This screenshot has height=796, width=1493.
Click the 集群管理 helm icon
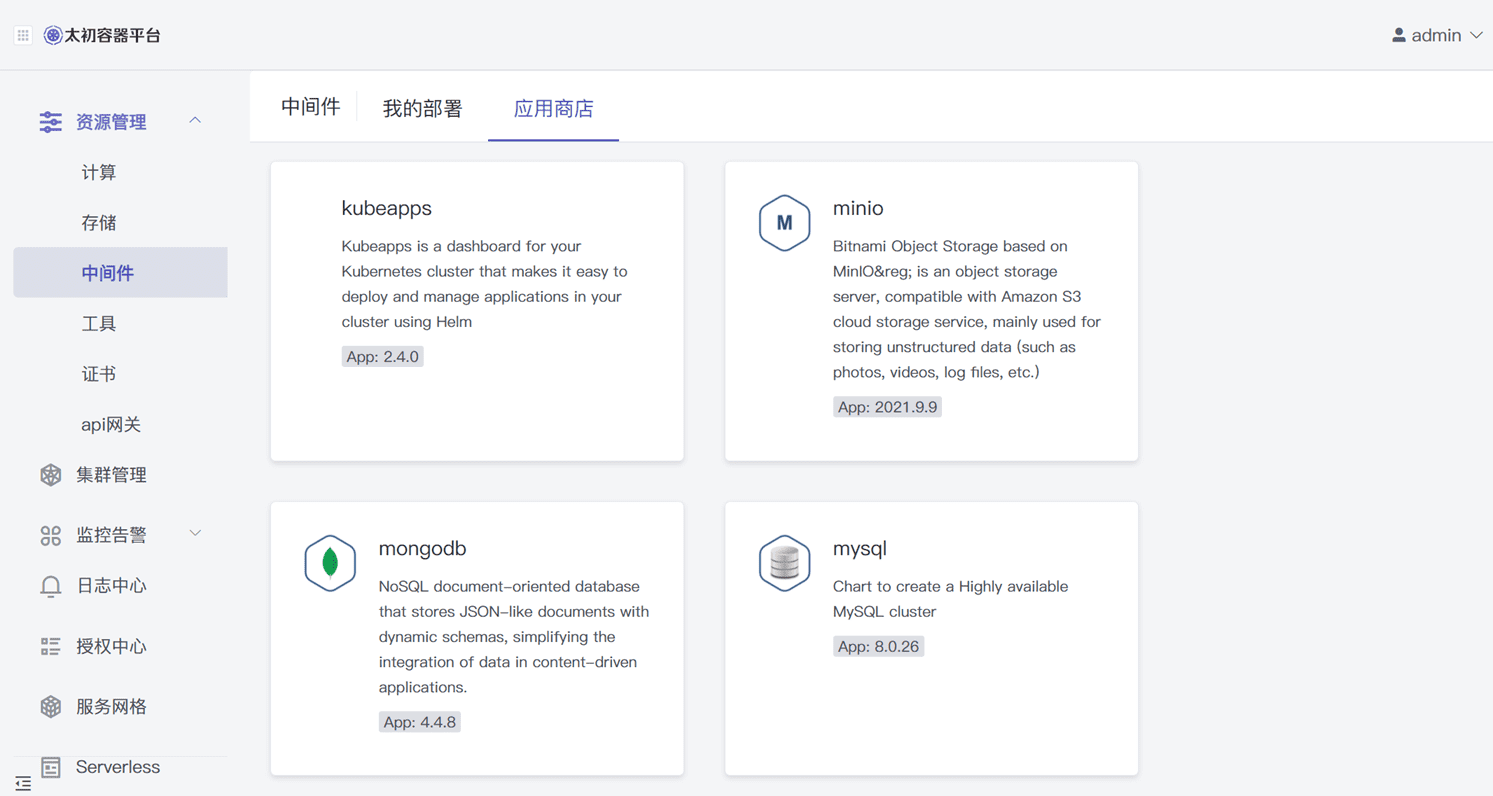tap(51, 475)
